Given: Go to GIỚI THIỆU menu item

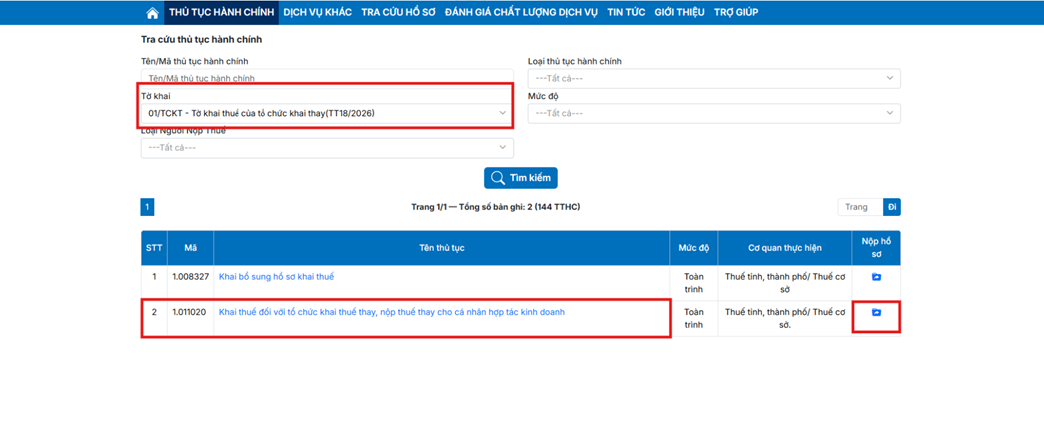Looking at the screenshot, I should (x=679, y=12).
